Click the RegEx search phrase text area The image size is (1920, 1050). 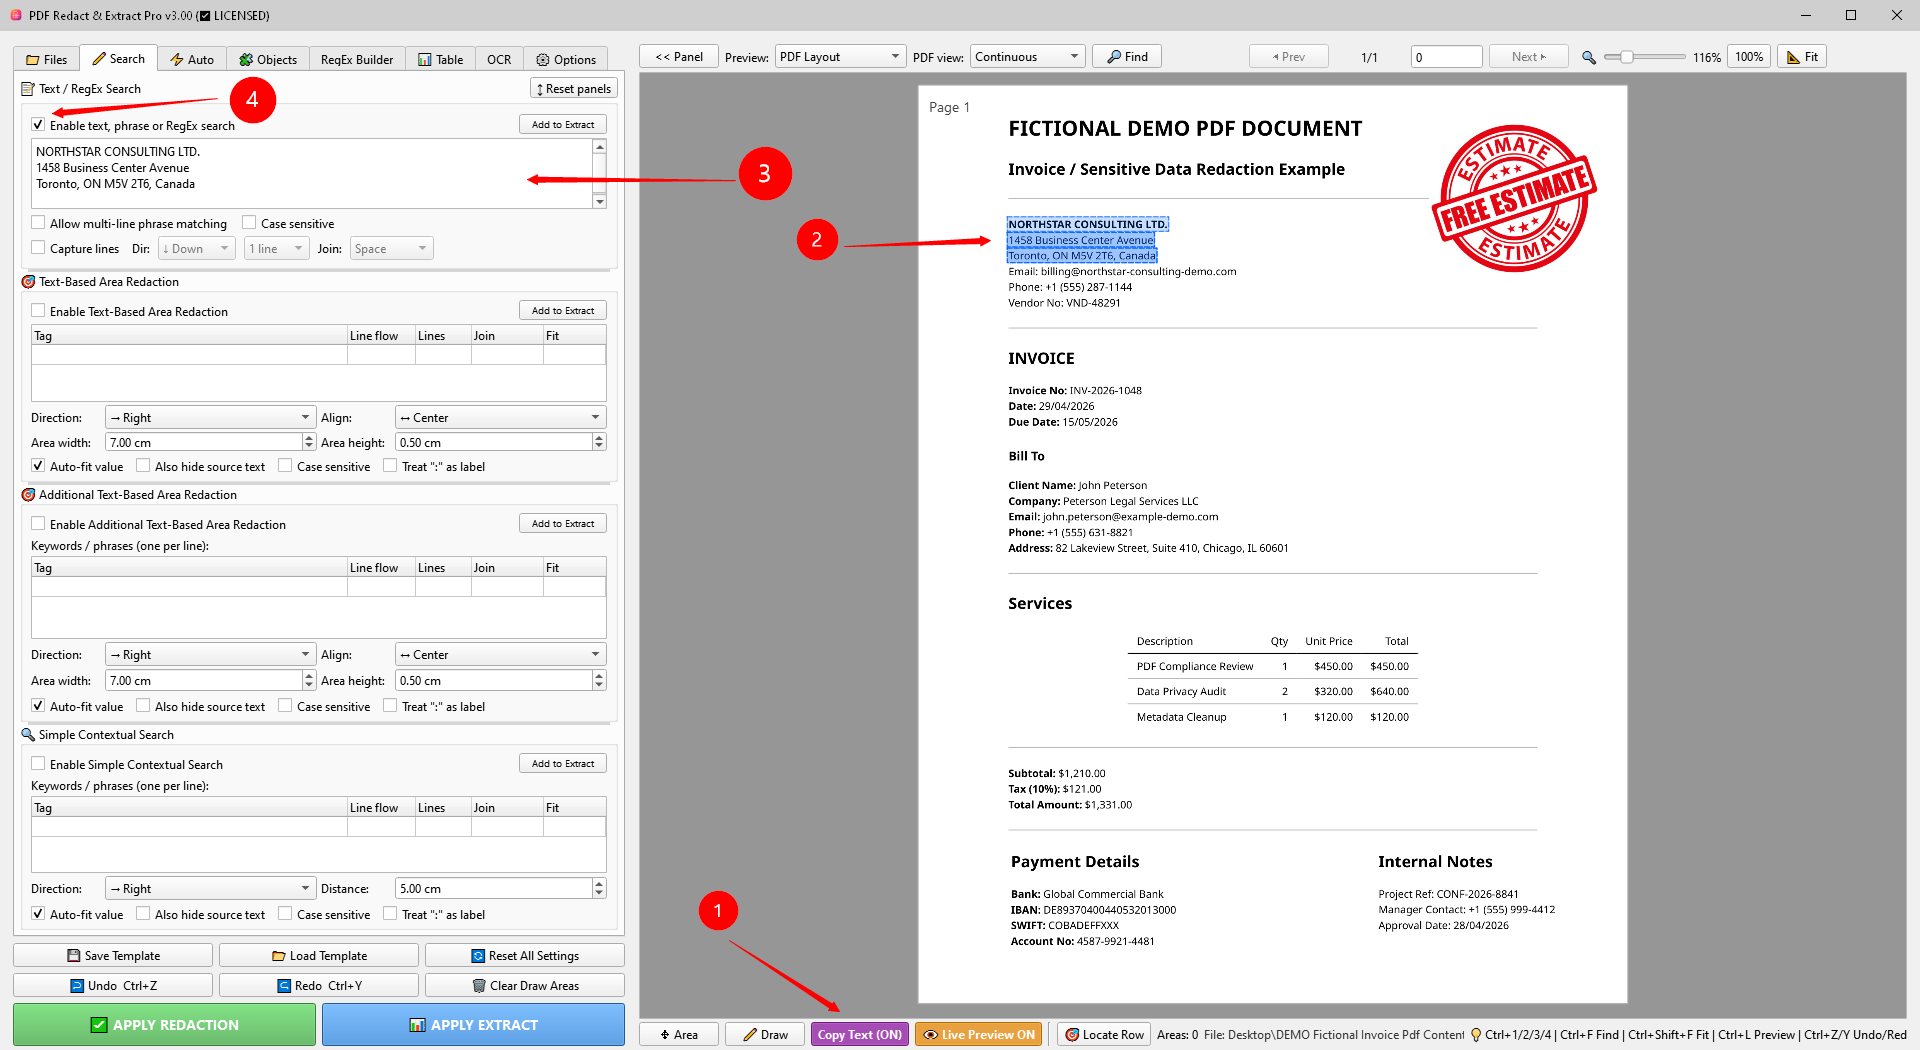[312, 174]
